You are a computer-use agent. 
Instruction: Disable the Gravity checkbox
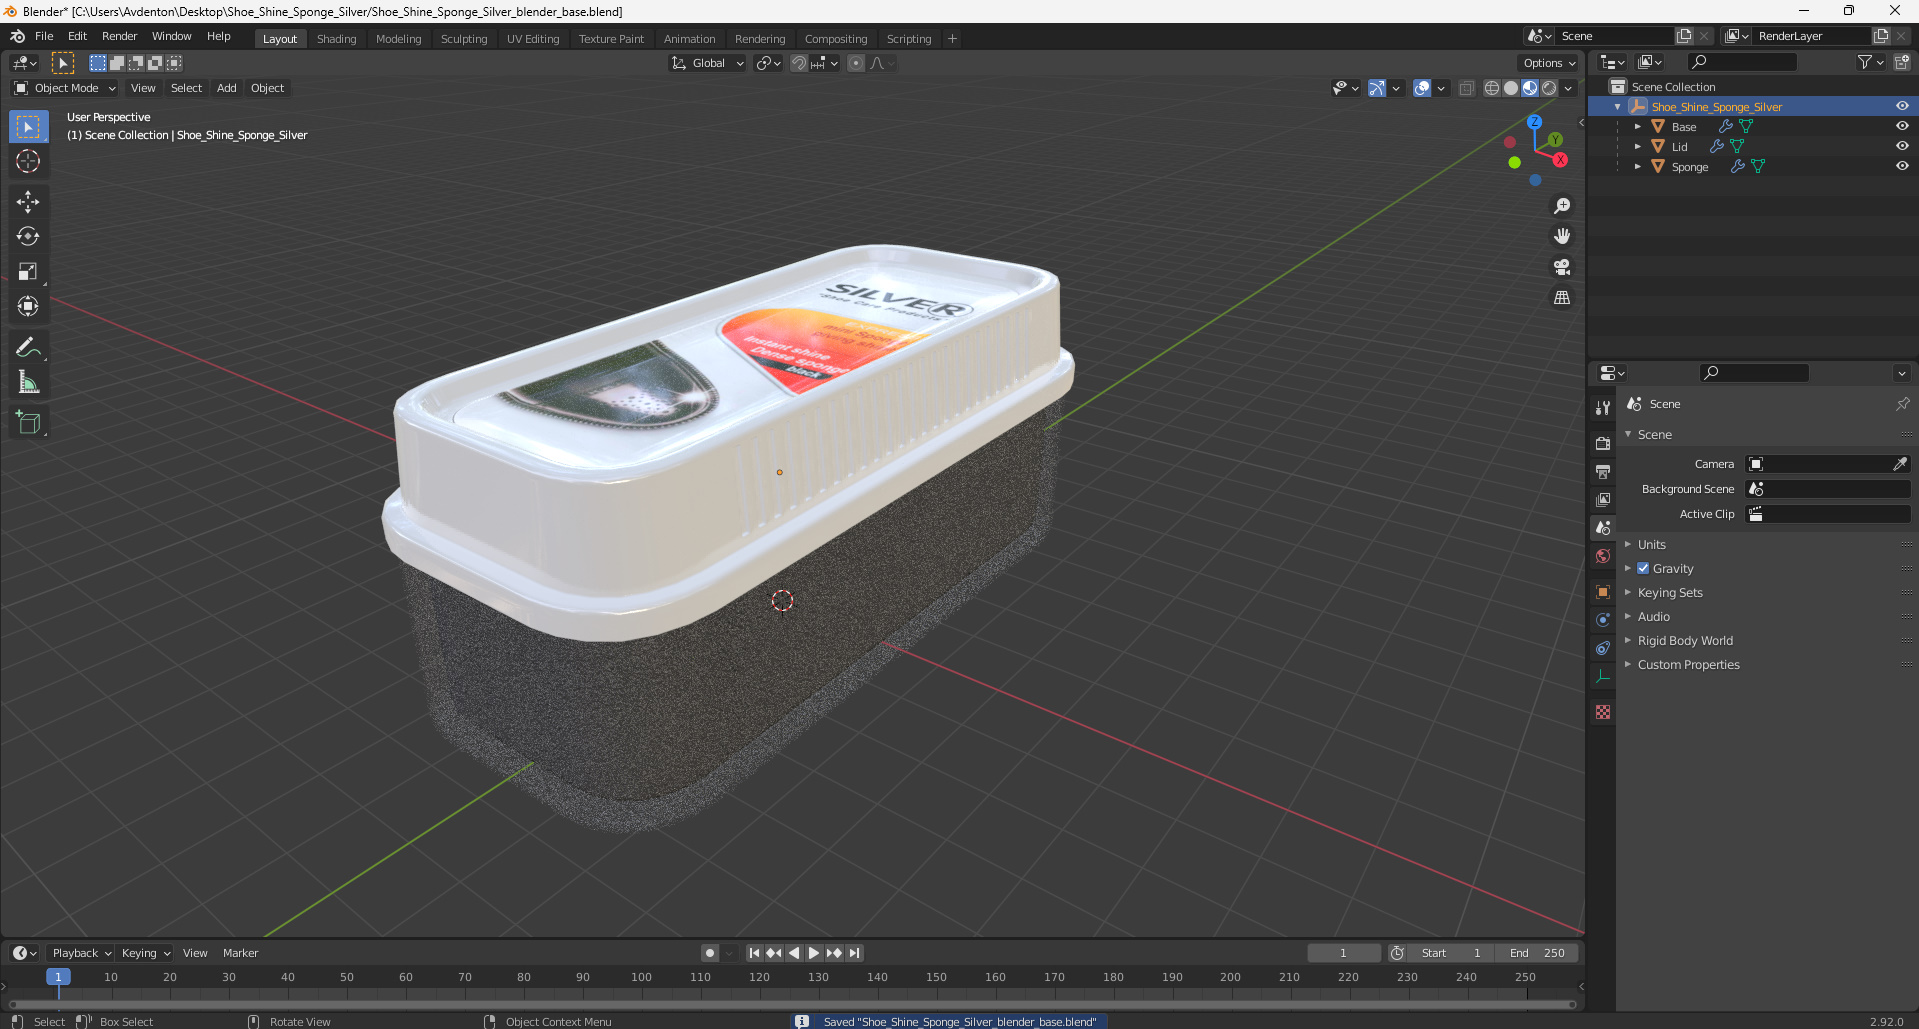(1643, 568)
